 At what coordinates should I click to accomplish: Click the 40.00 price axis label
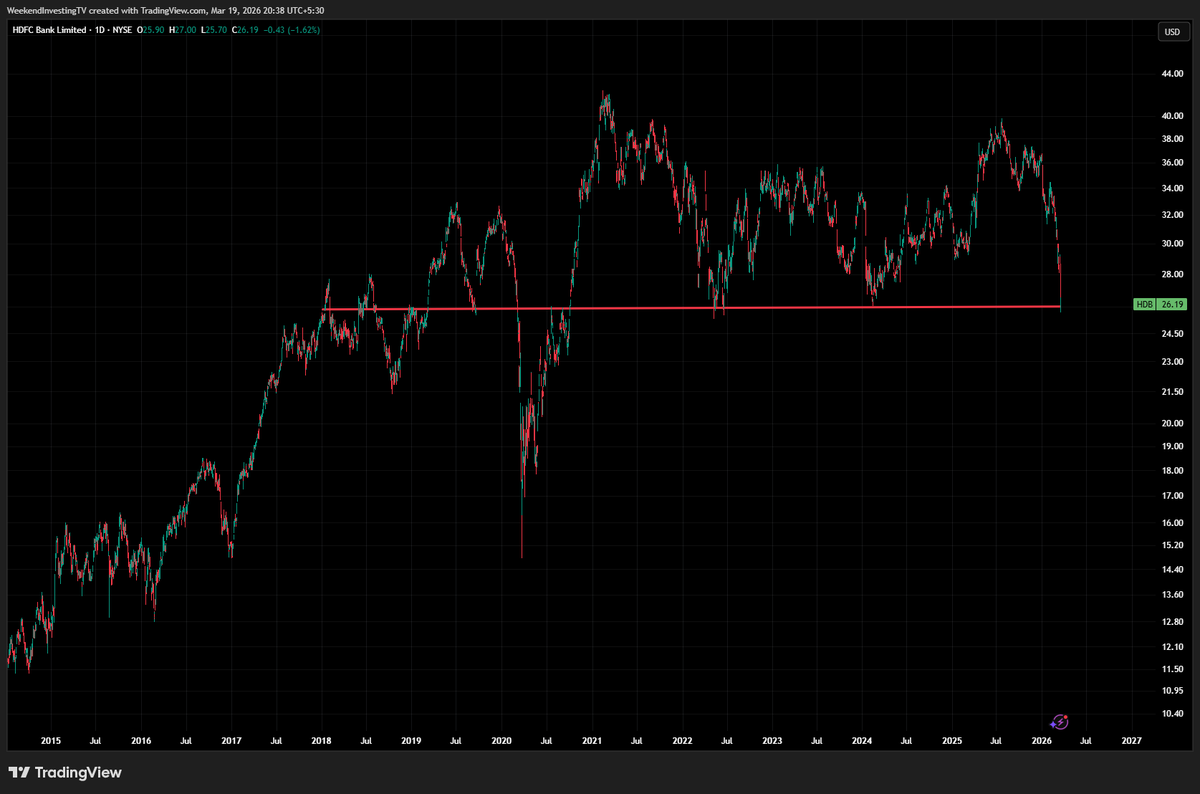[x=1171, y=116]
